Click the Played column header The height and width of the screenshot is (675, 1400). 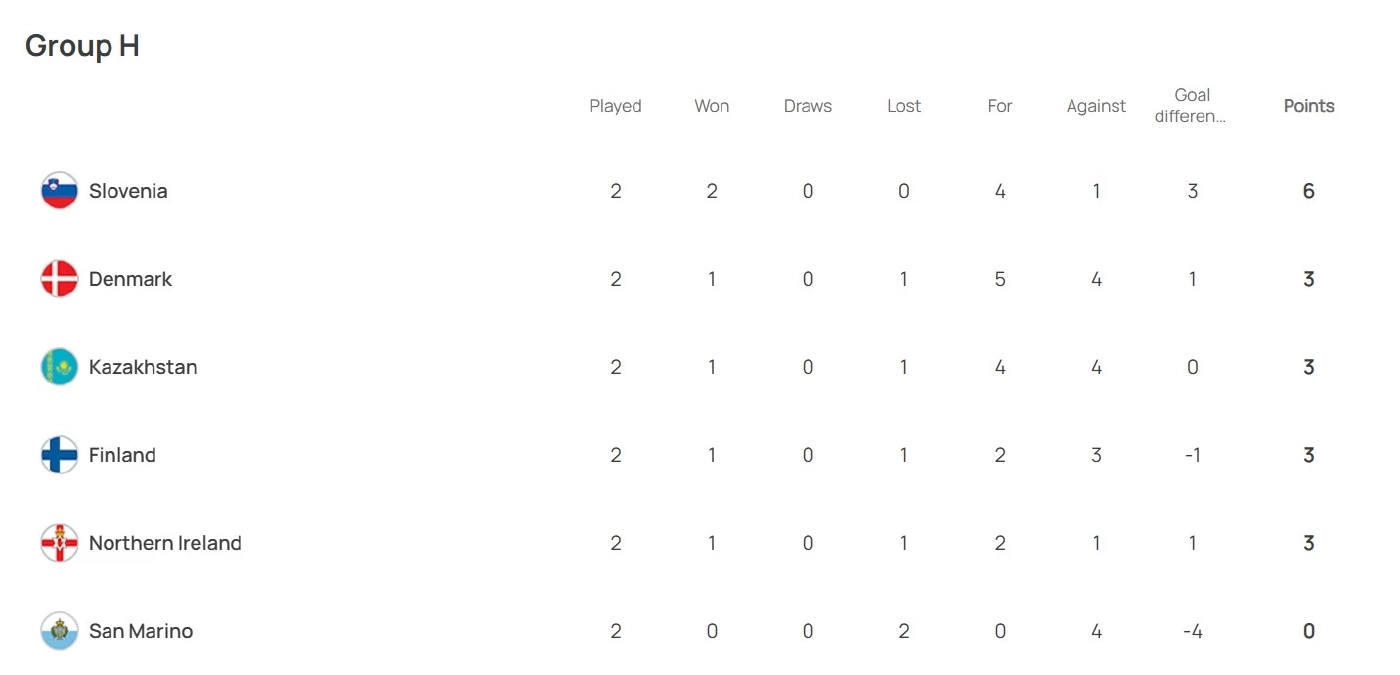615,106
